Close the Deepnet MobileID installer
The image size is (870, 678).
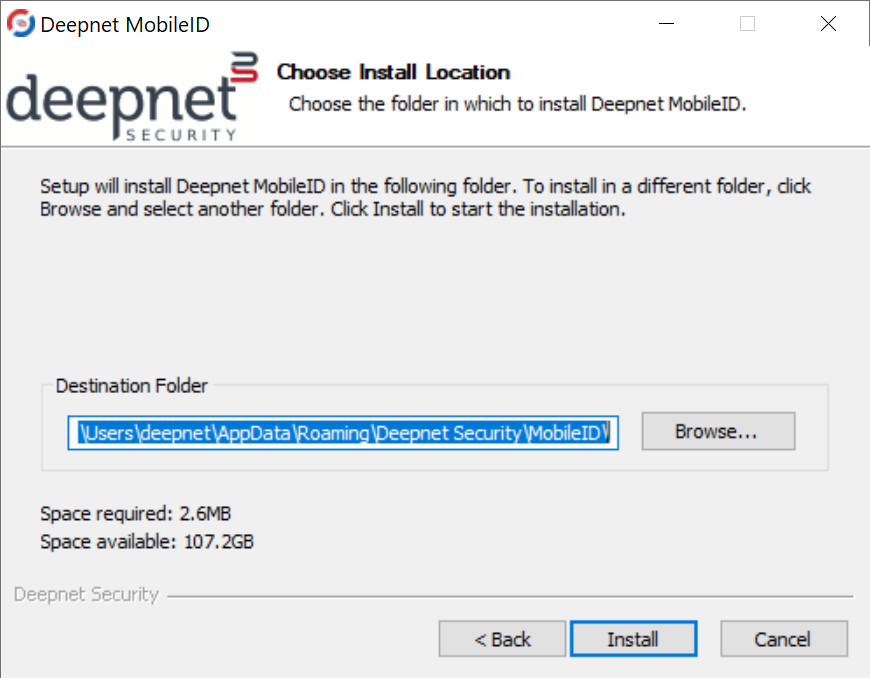828,24
